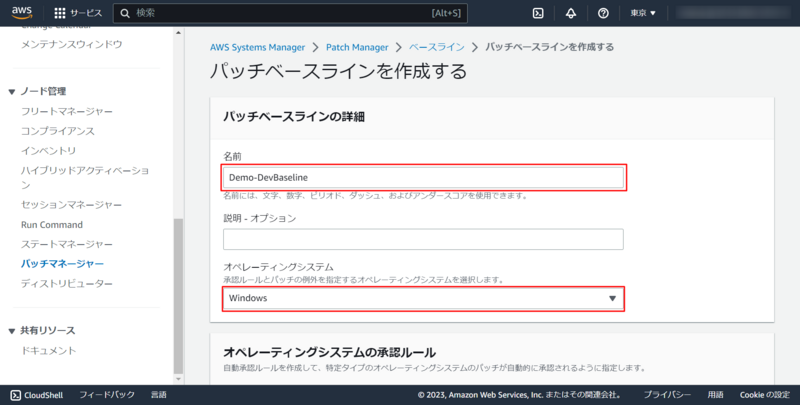Image resolution: width=800 pixels, height=405 pixels.
Task: Focus the top search field
Action: [290, 13]
